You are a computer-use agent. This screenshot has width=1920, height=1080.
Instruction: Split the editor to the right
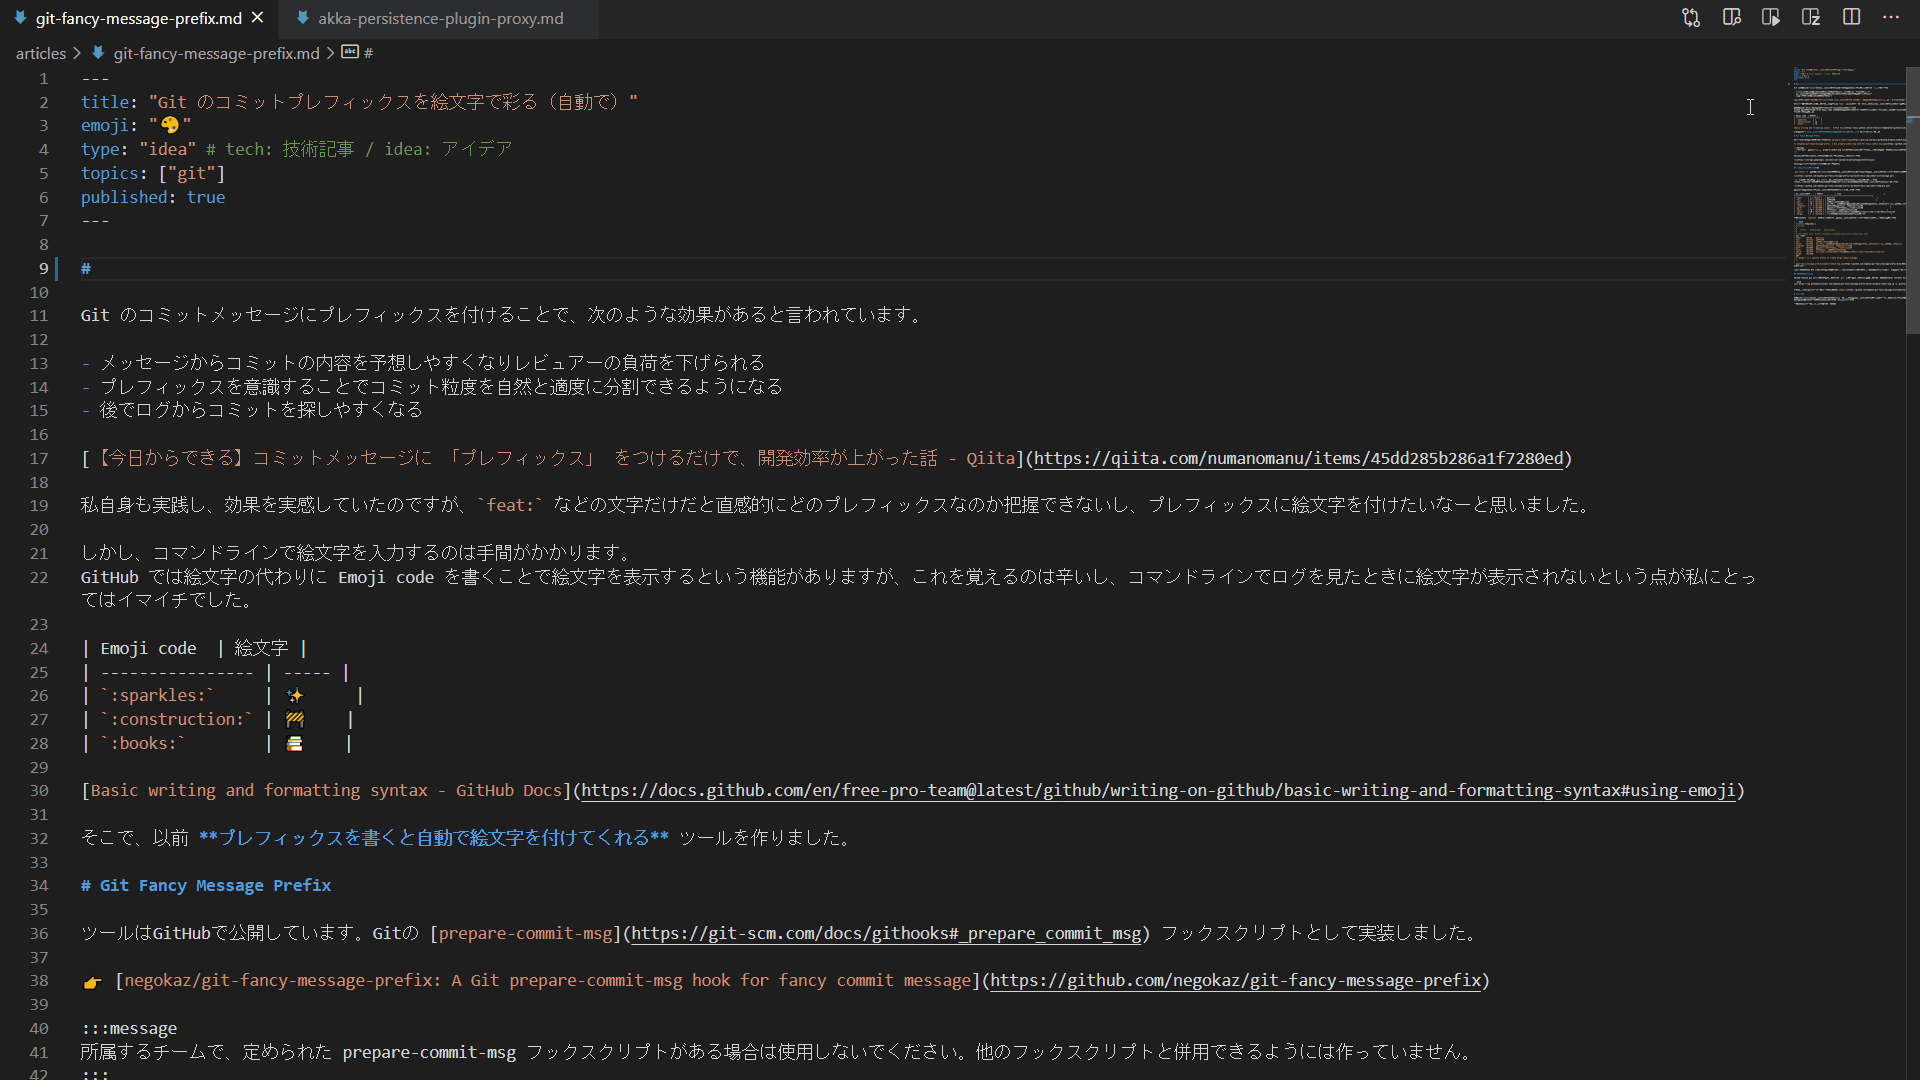click(x=1851, y=18)
